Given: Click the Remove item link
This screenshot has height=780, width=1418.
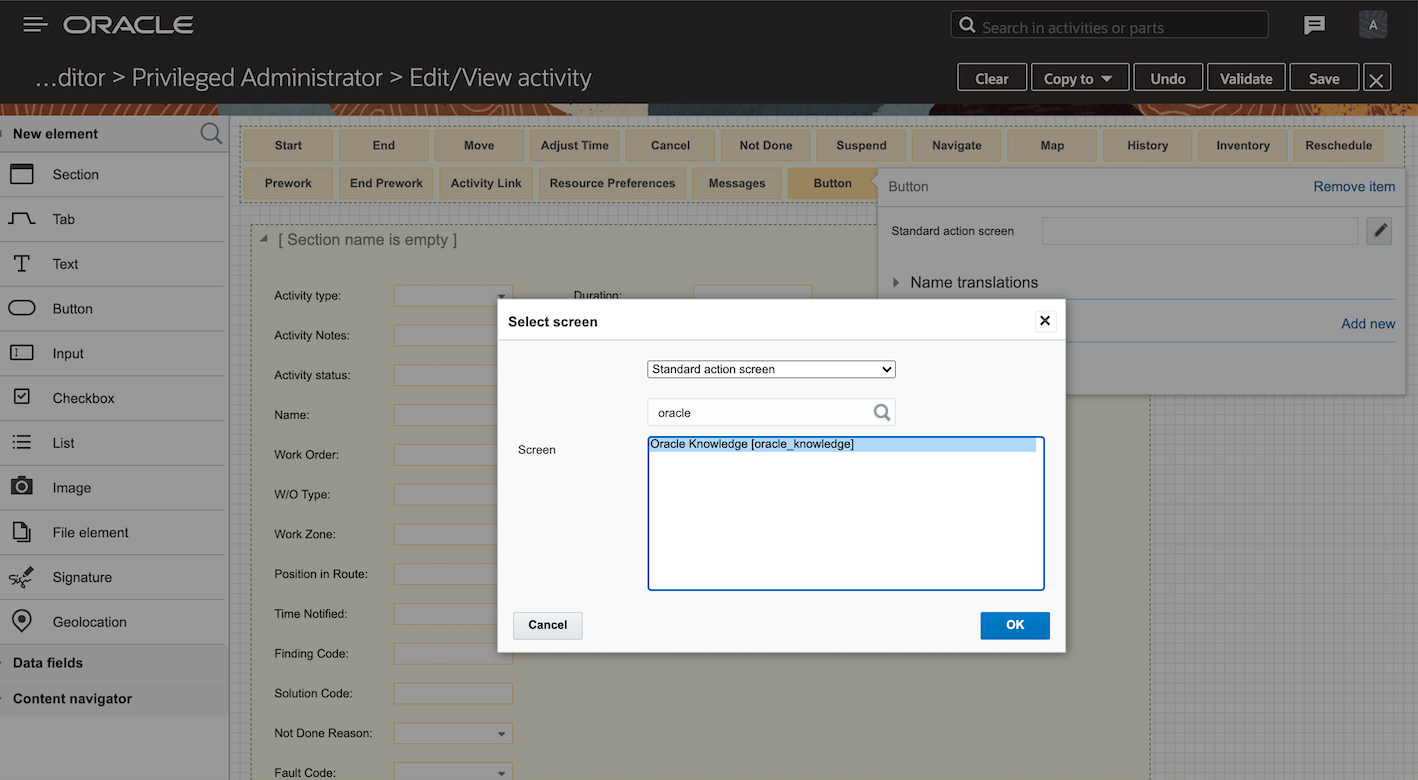Looking at the screenshot, I should pyautogui.click(x=1354, y=187).
